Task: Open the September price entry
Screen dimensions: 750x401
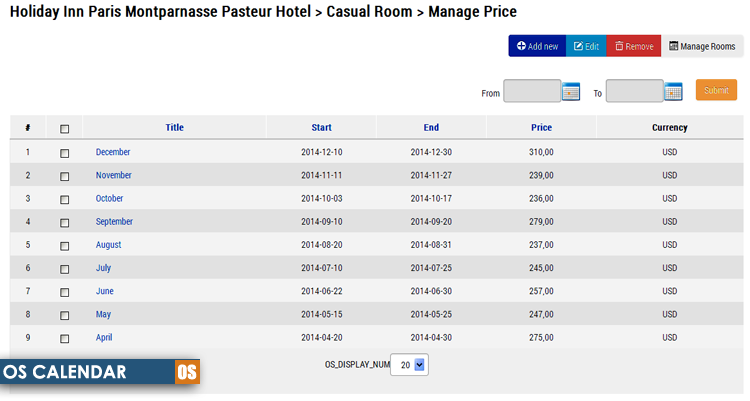Action: coord(114,222)
